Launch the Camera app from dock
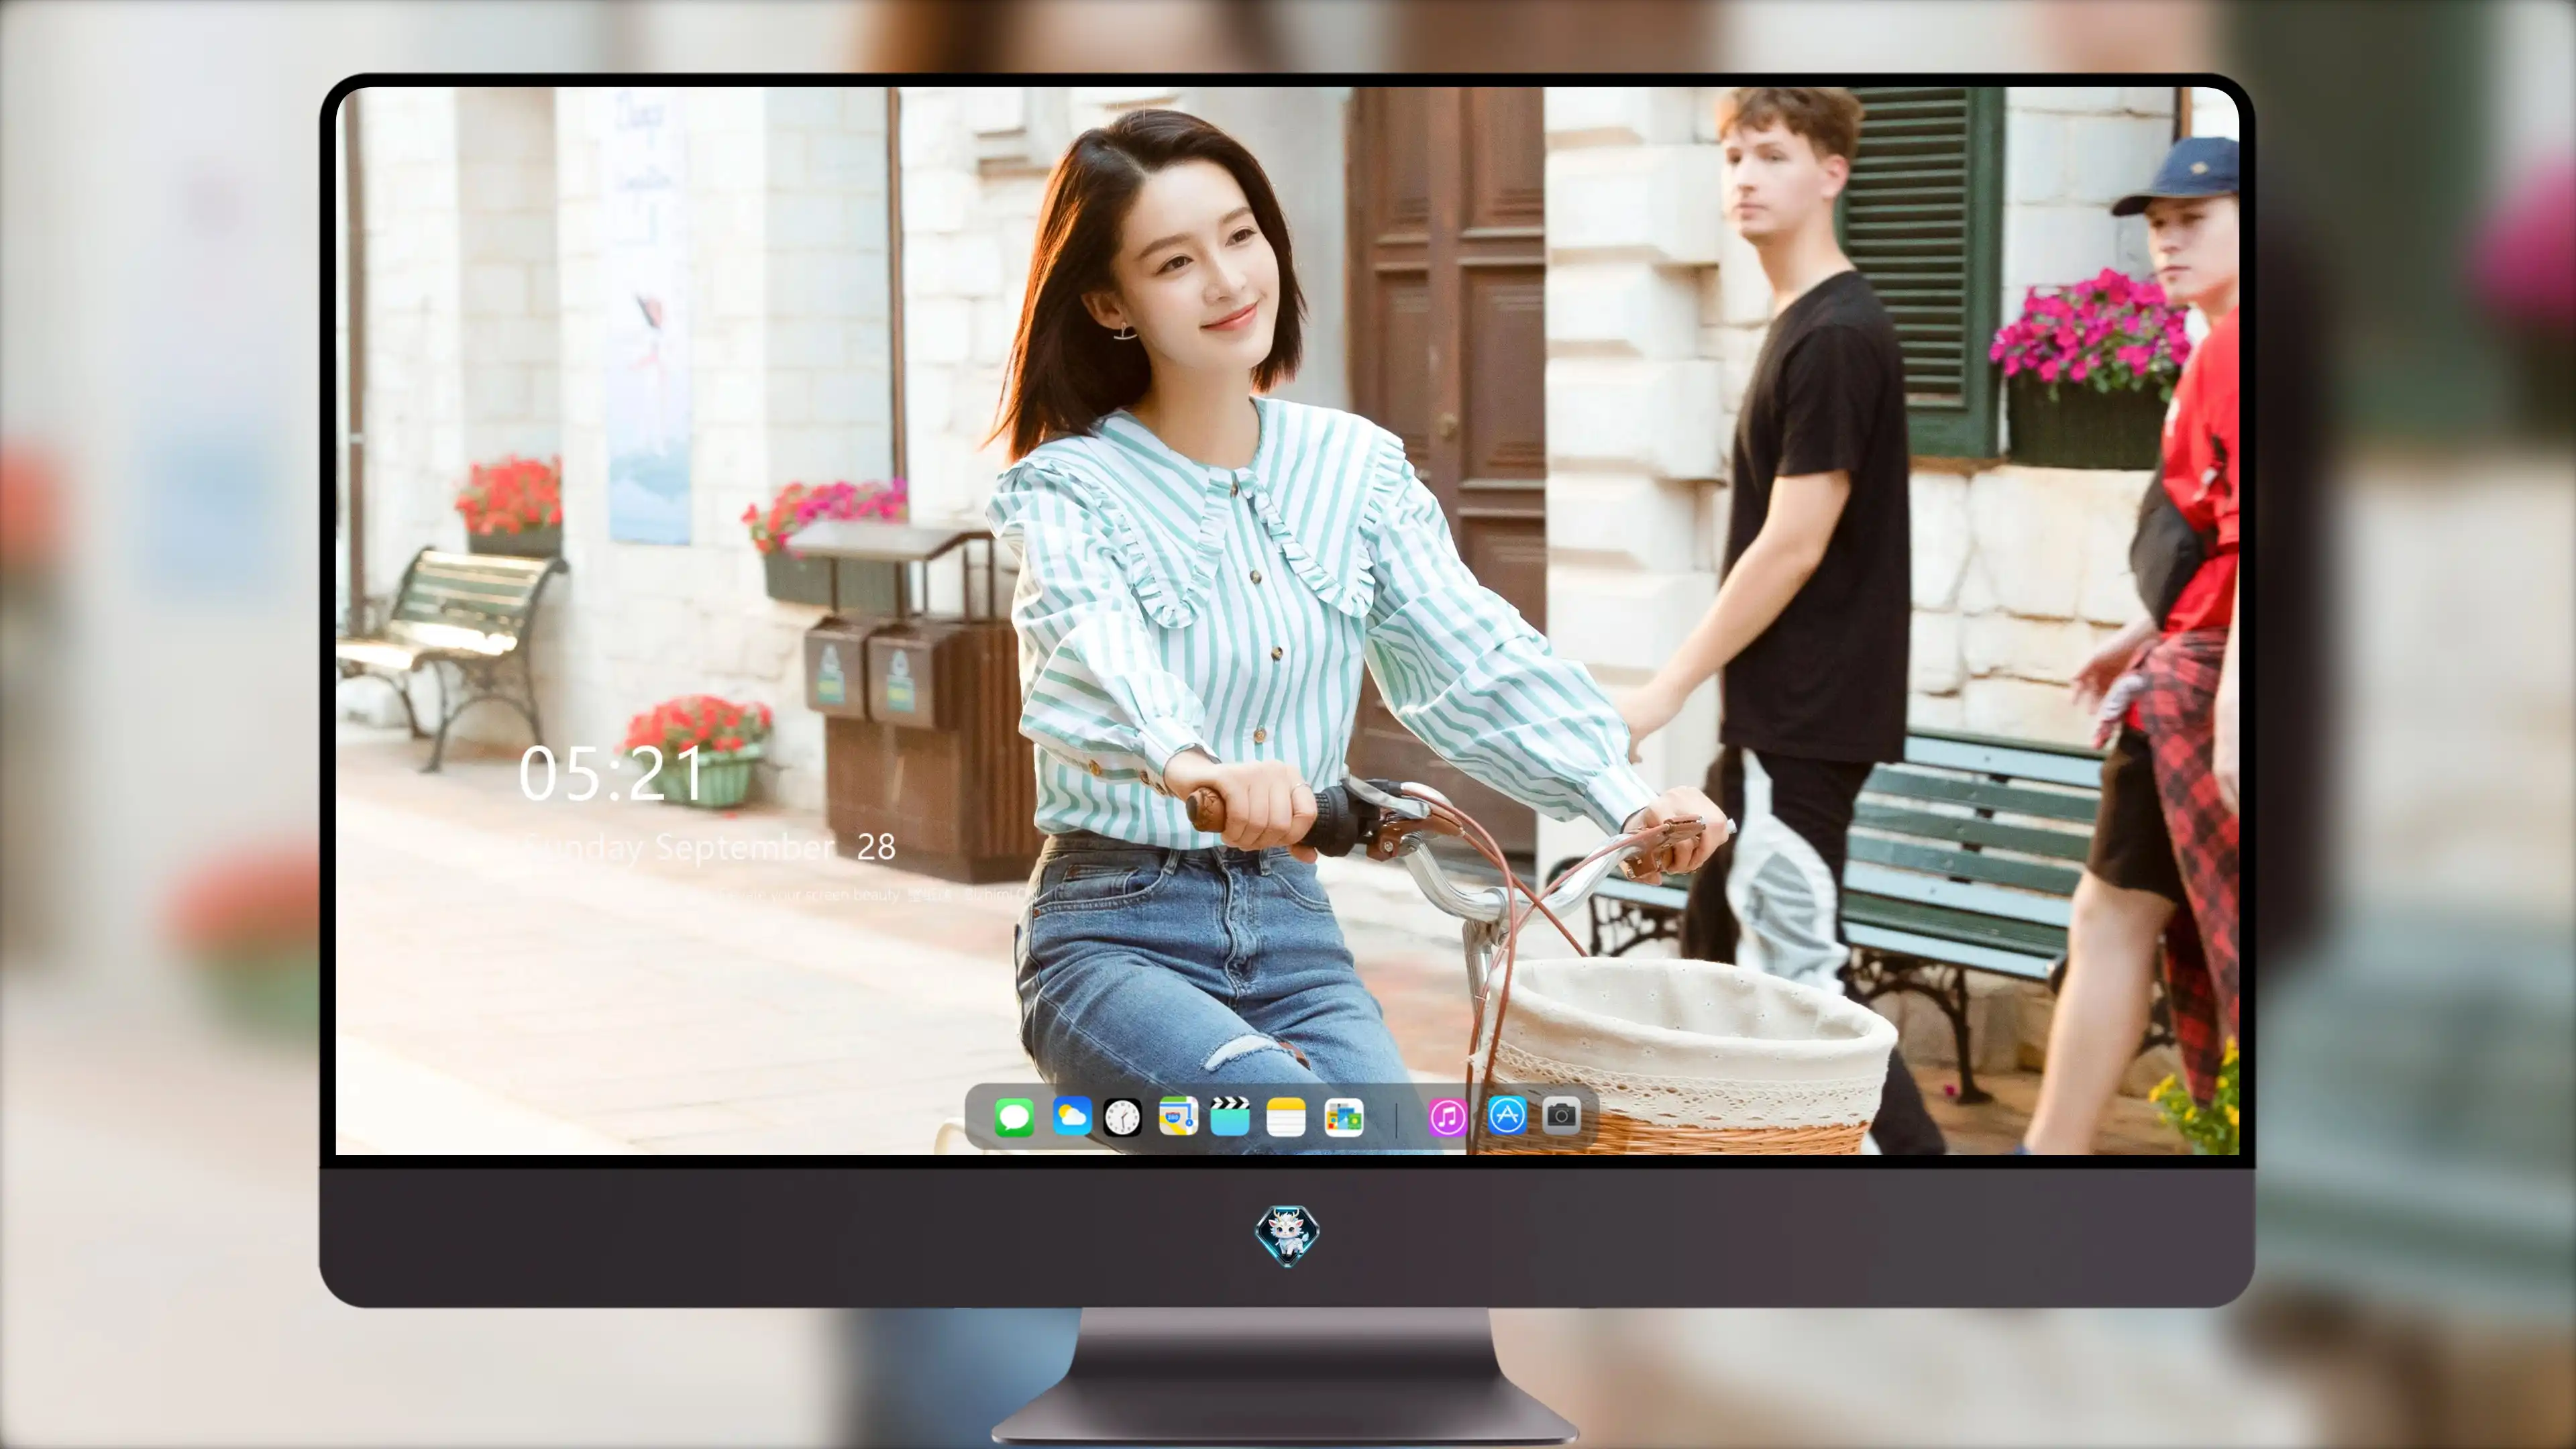The width and height of the screenshot is (2576, 1449). (x=1561, y=1115)
